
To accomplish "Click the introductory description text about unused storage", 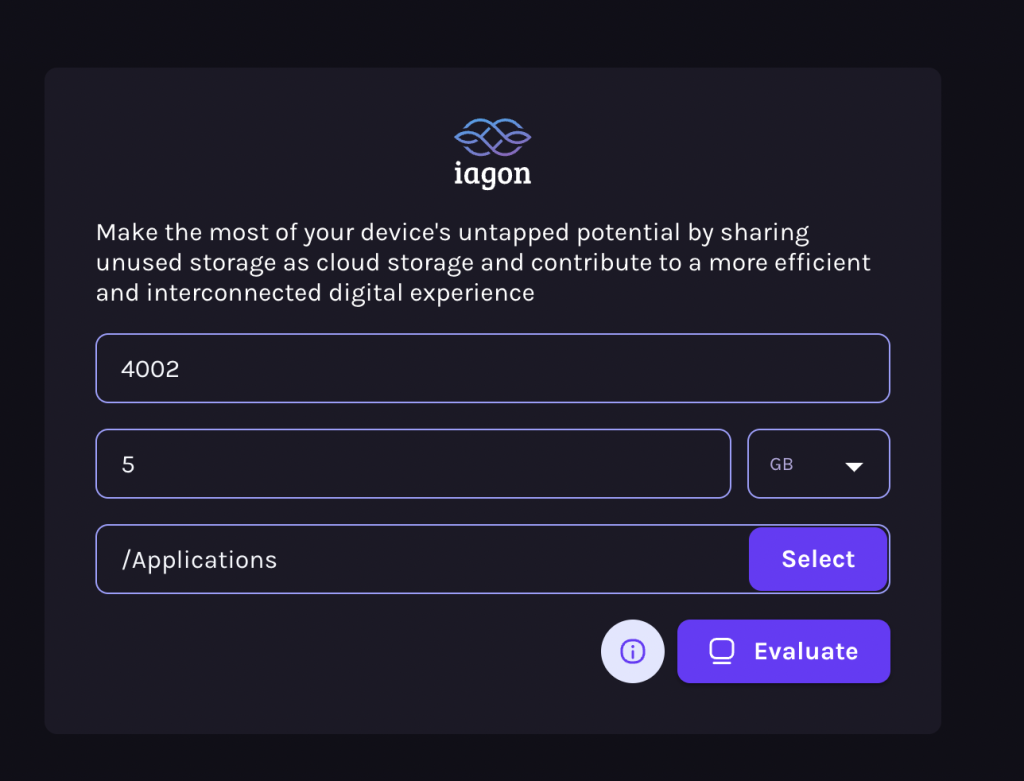I will (482, 262).
